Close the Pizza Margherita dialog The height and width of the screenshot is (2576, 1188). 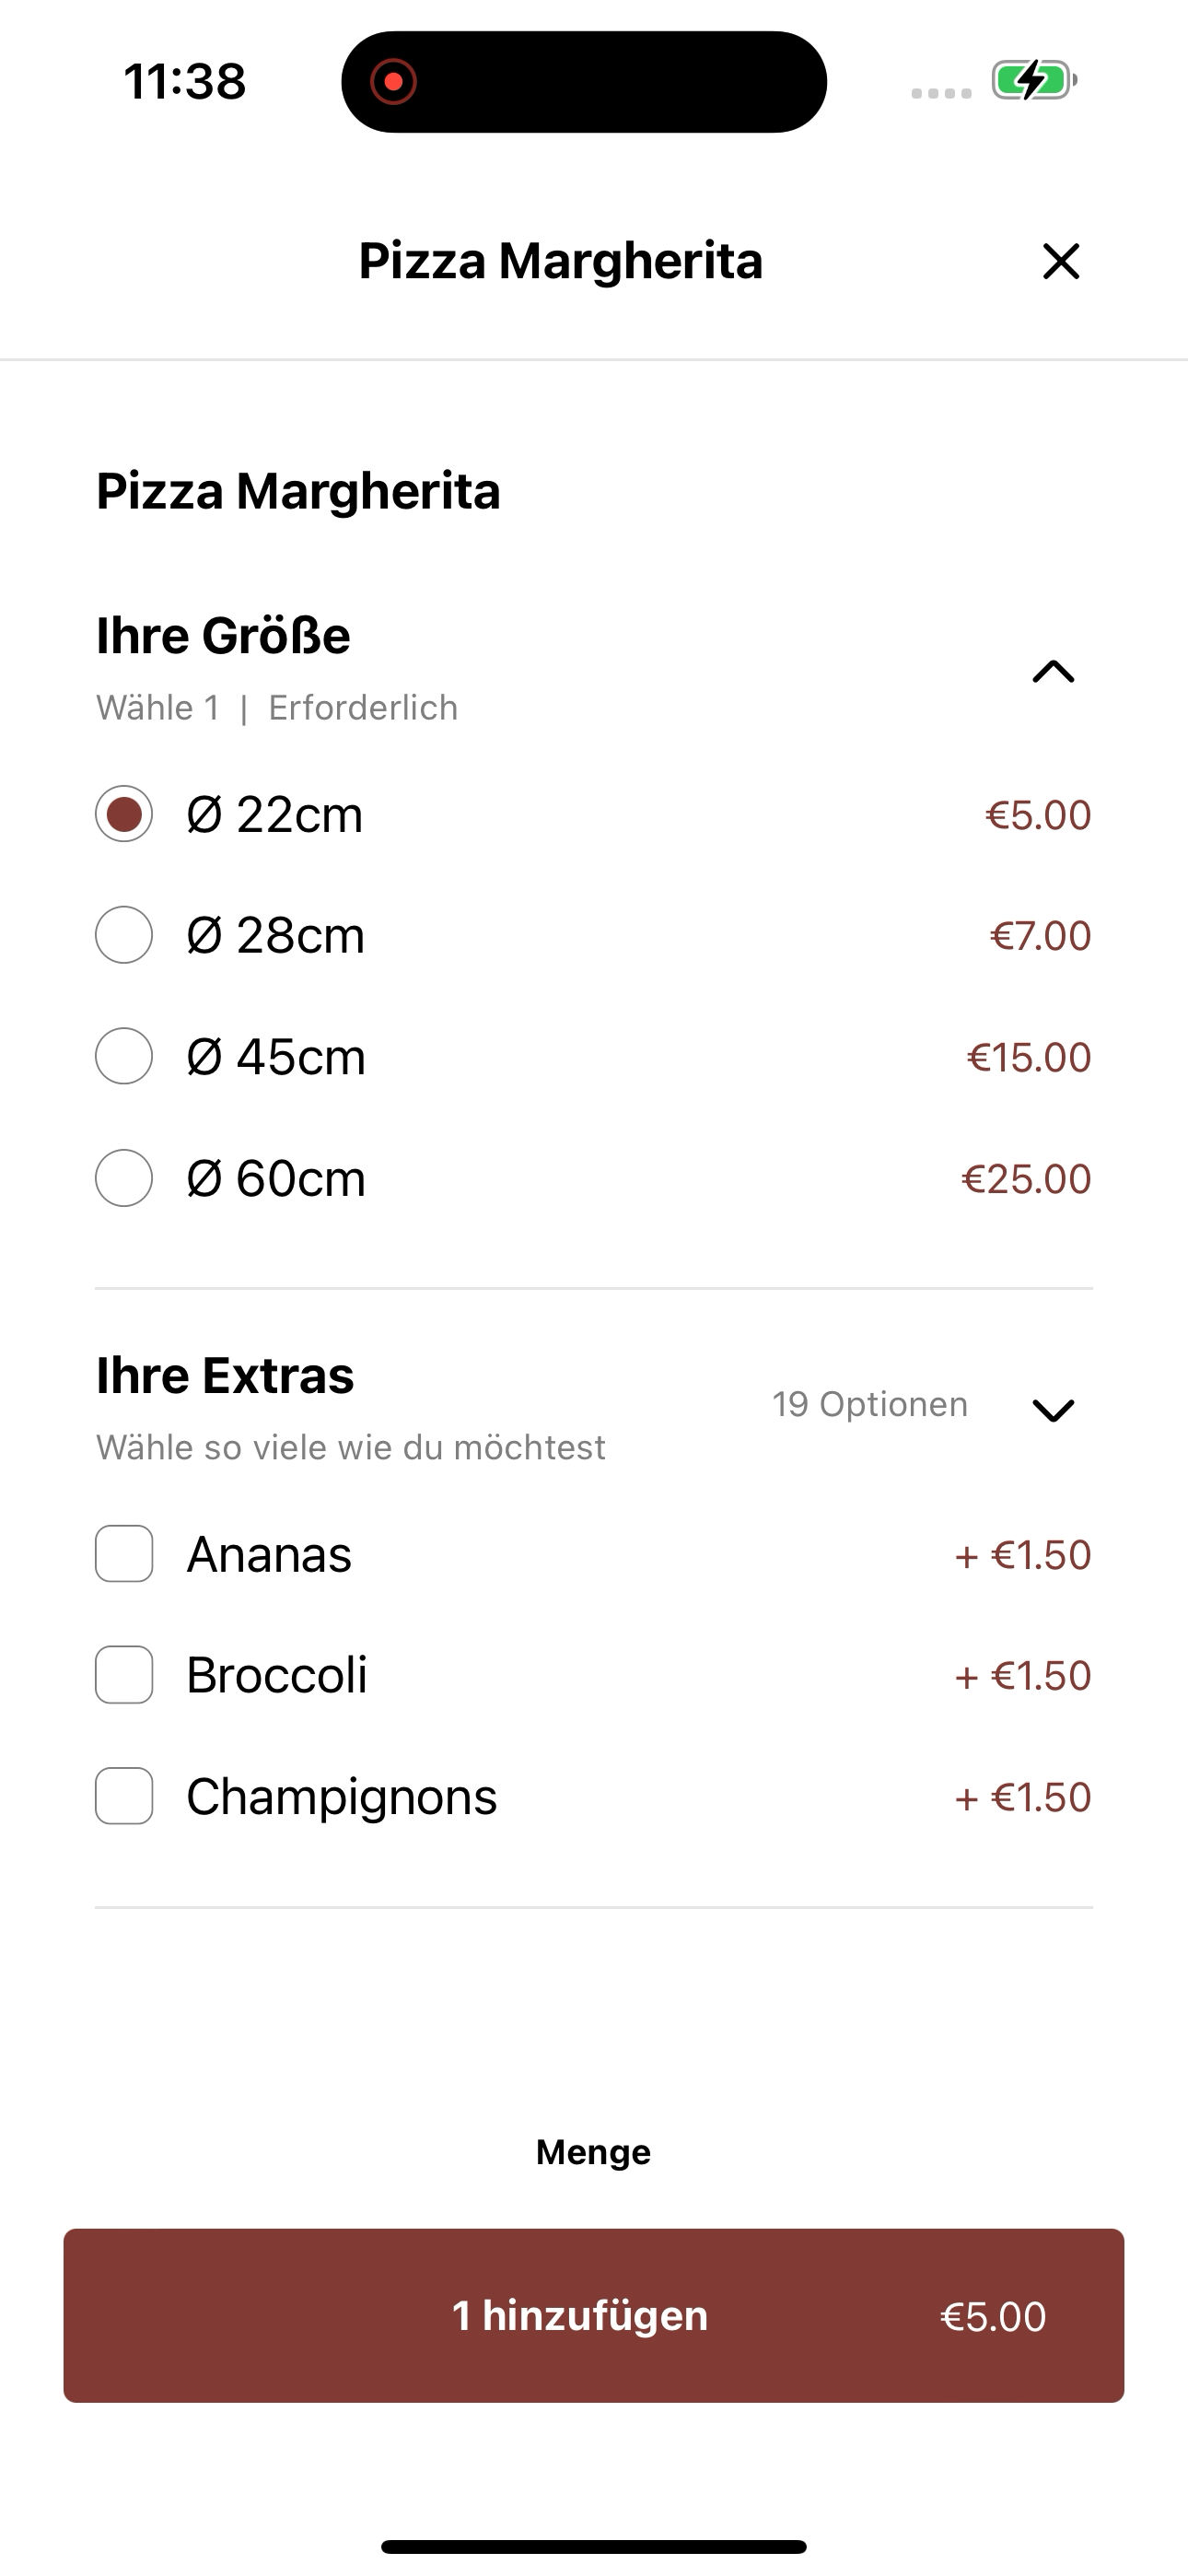(1060, 262)
